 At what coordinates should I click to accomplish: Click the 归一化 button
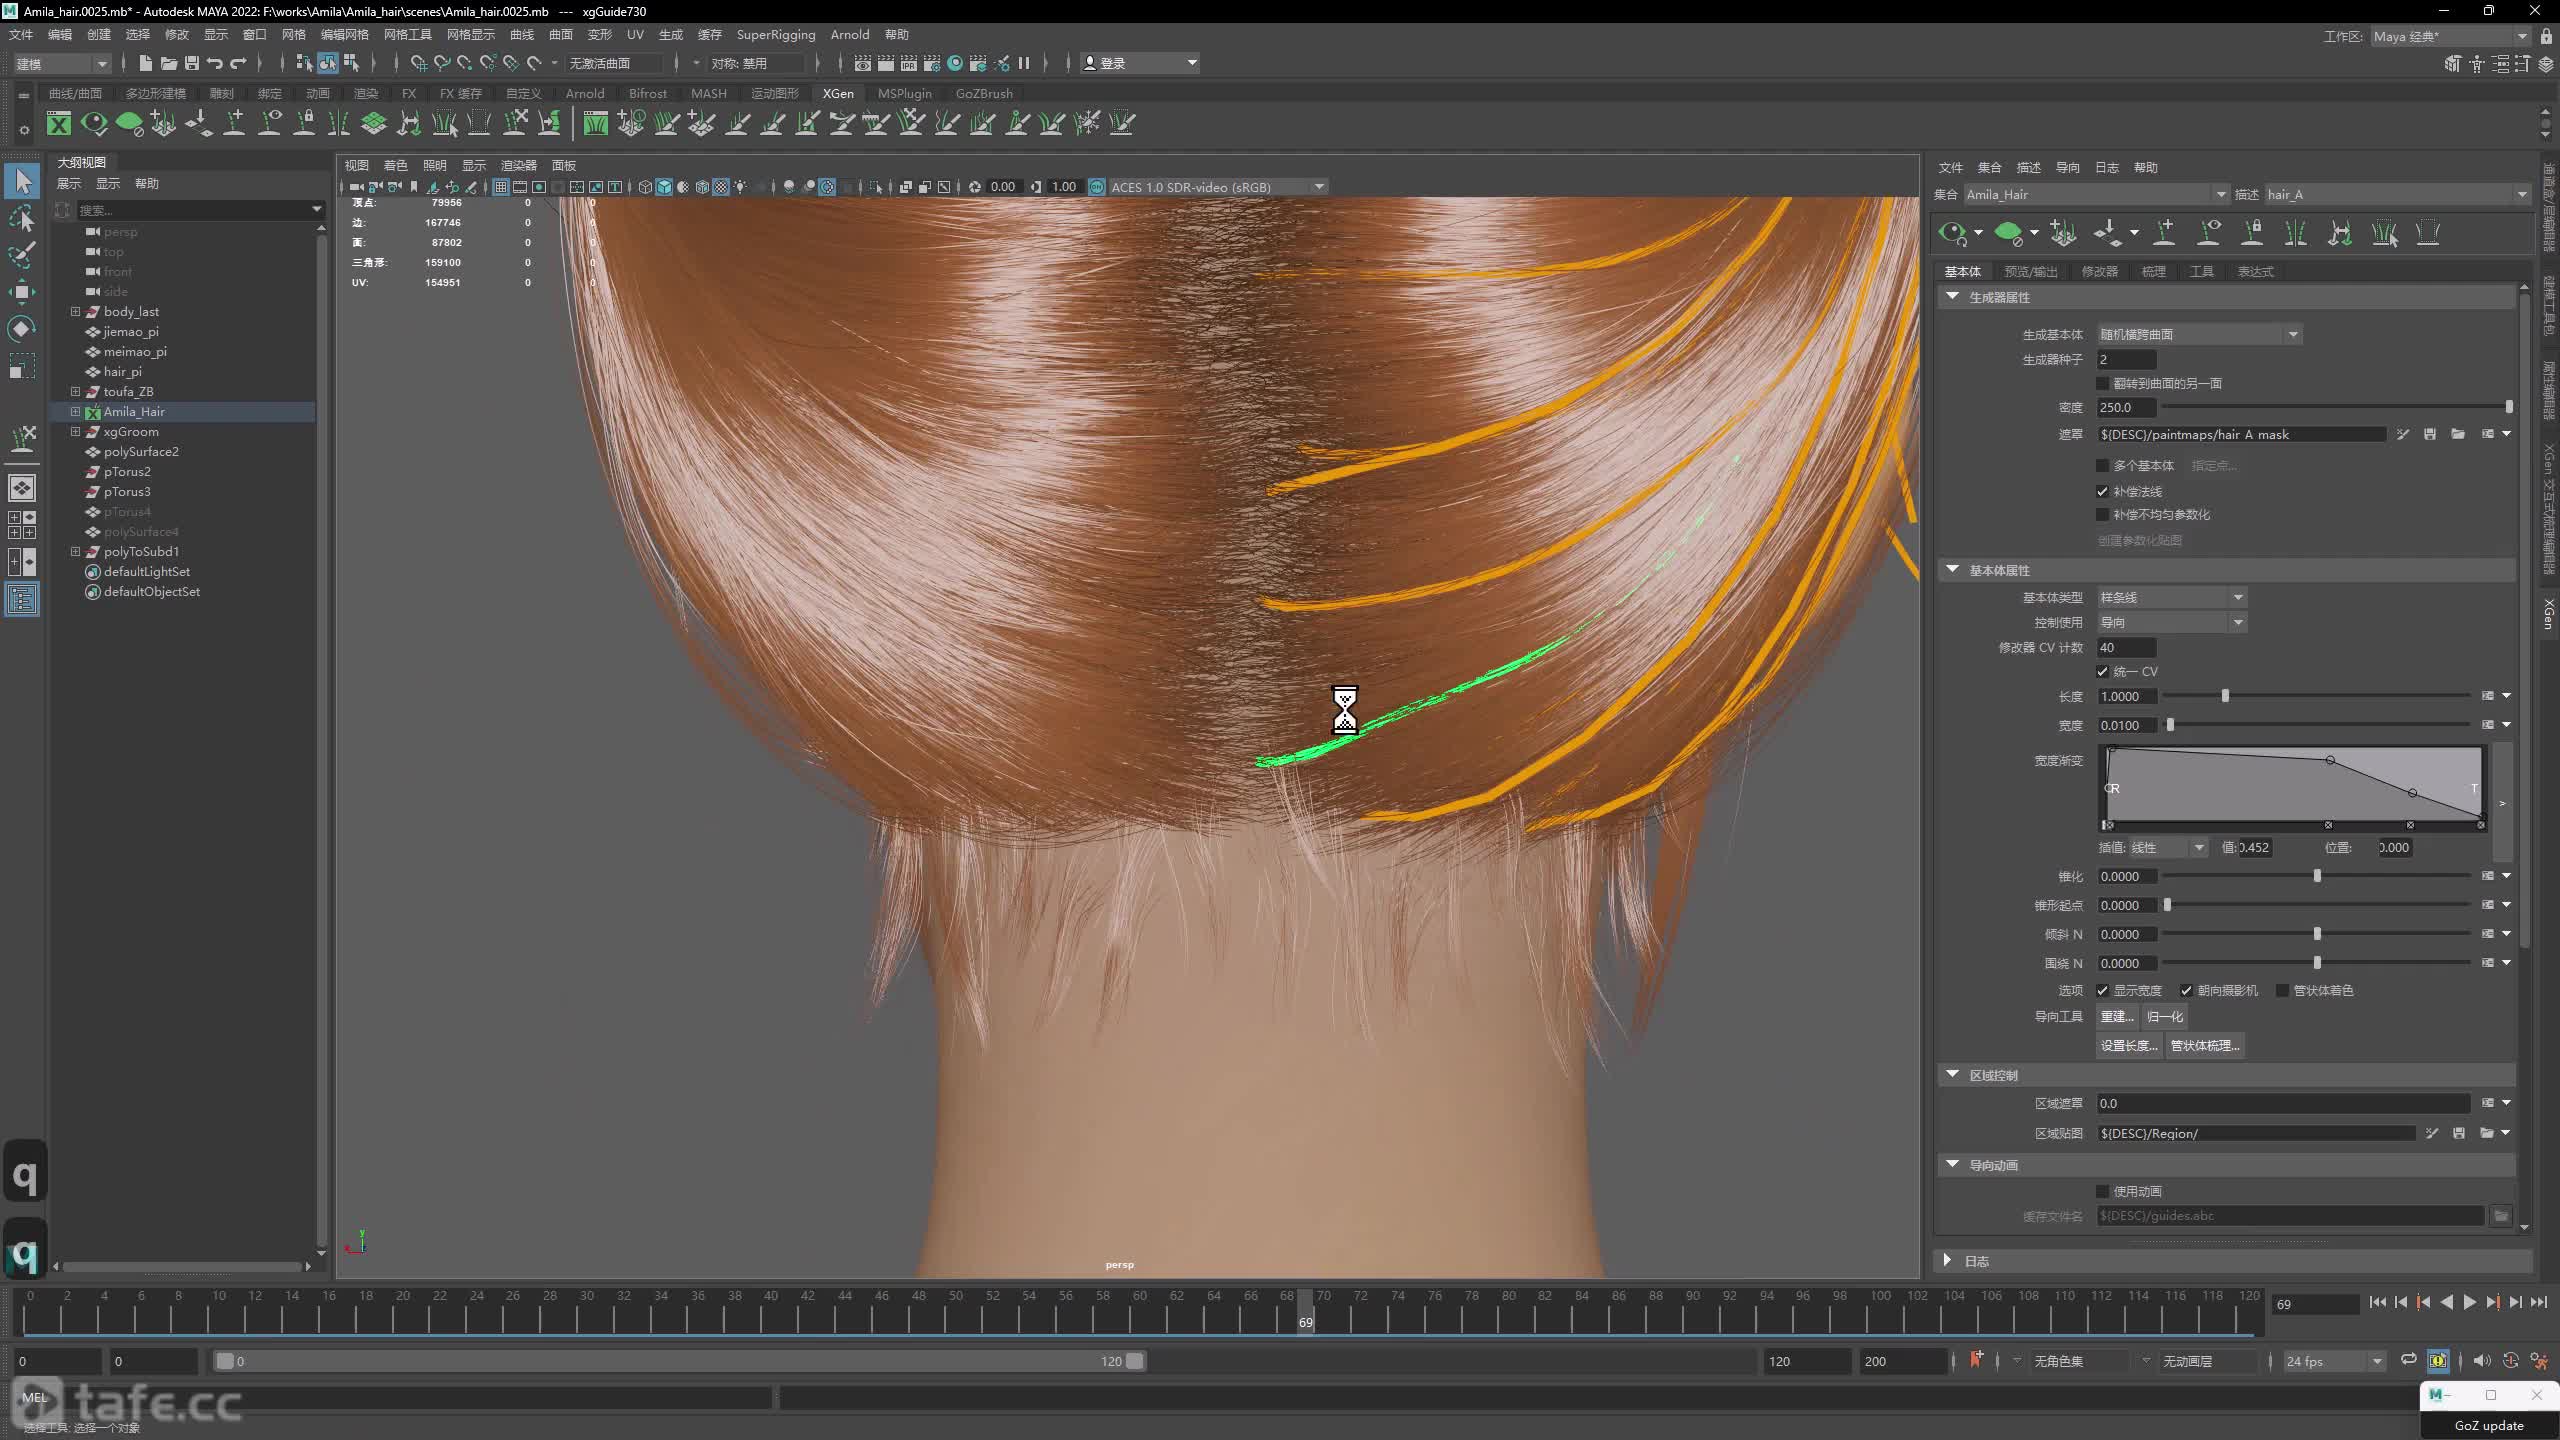tap(2165, 1017)
